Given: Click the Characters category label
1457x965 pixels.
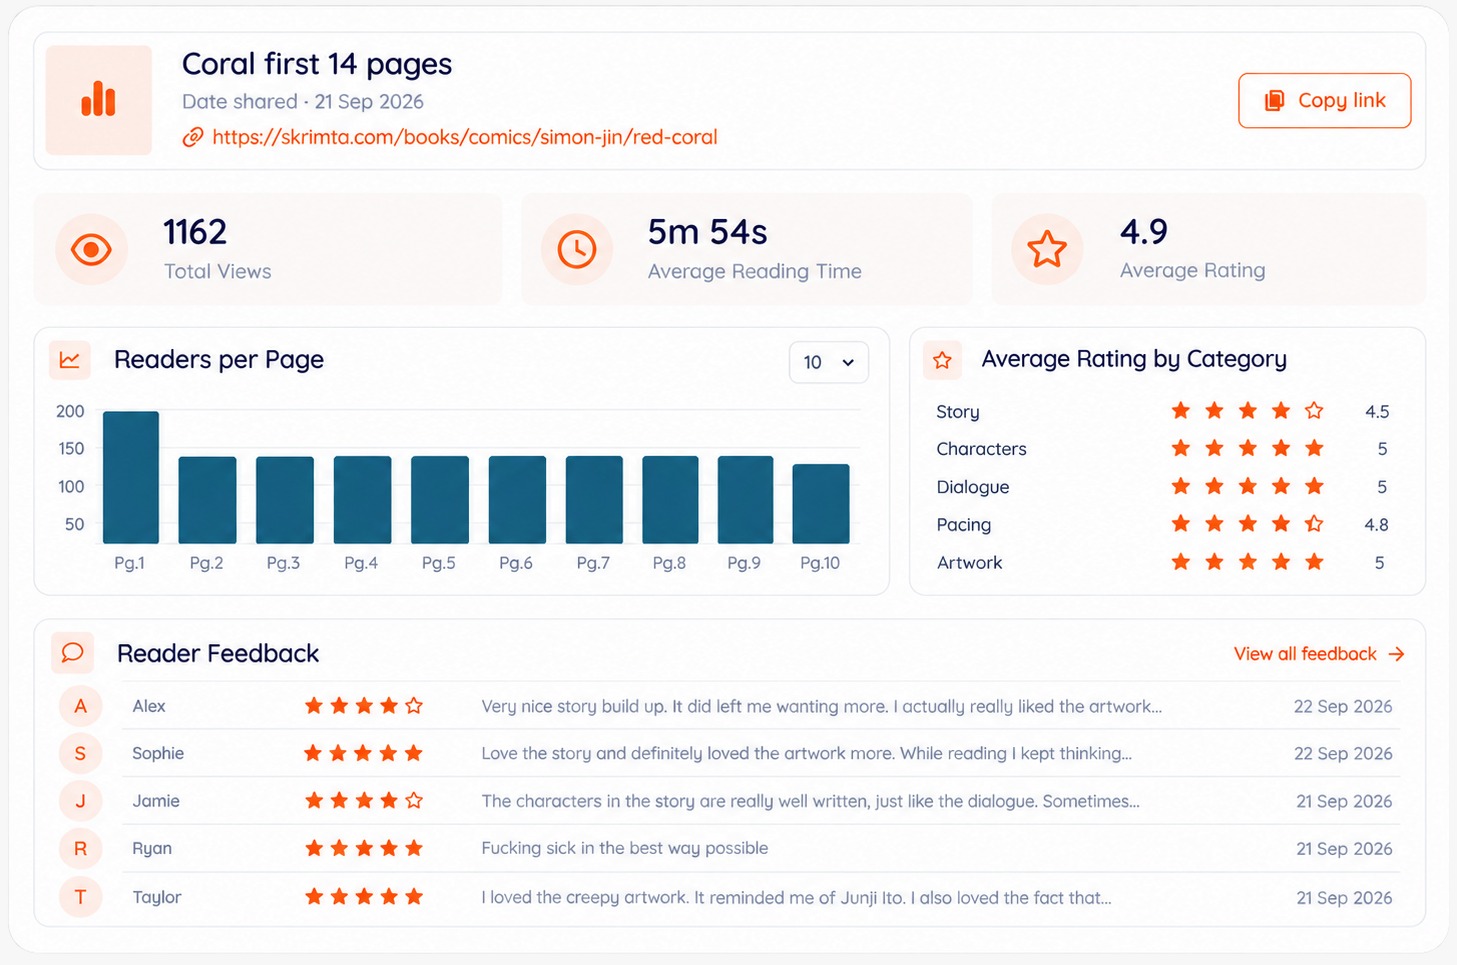Looking at the screenshot, I should coord(981,449).
